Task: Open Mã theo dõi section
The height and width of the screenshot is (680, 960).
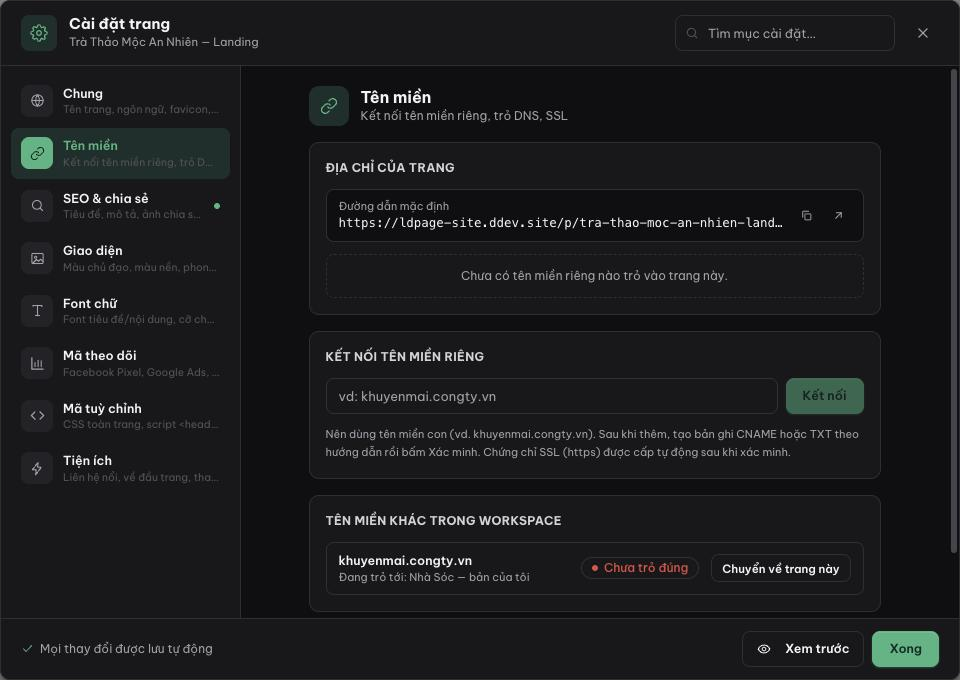Action: (121, 364)
